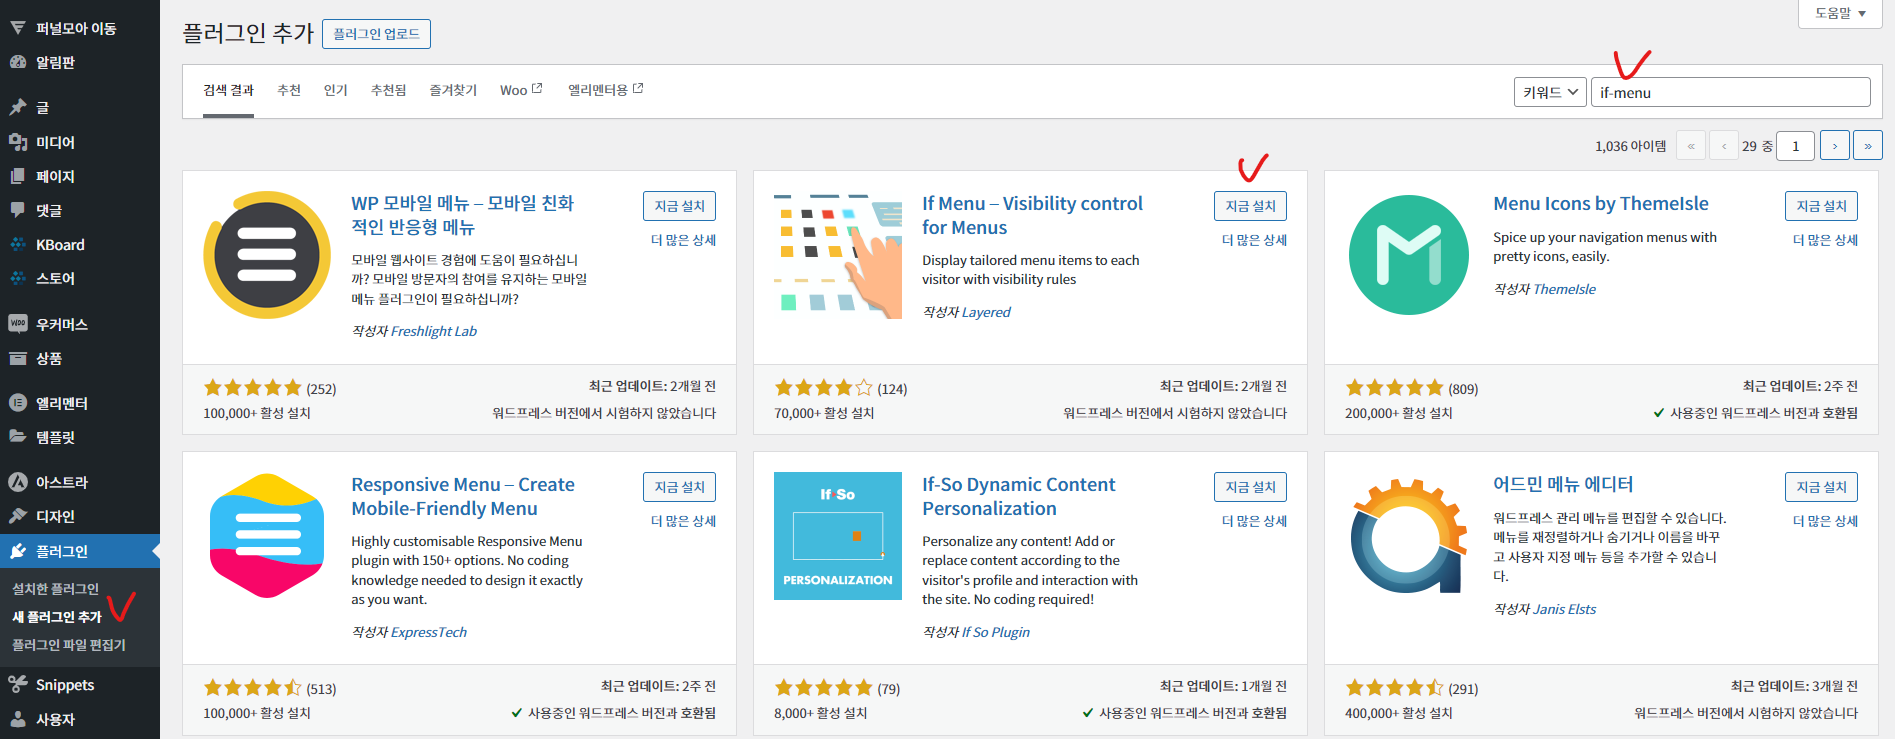Open the 키워드 search type dropdown
The width and height of the screenshot is (1895, 739).
[1550, 92]
